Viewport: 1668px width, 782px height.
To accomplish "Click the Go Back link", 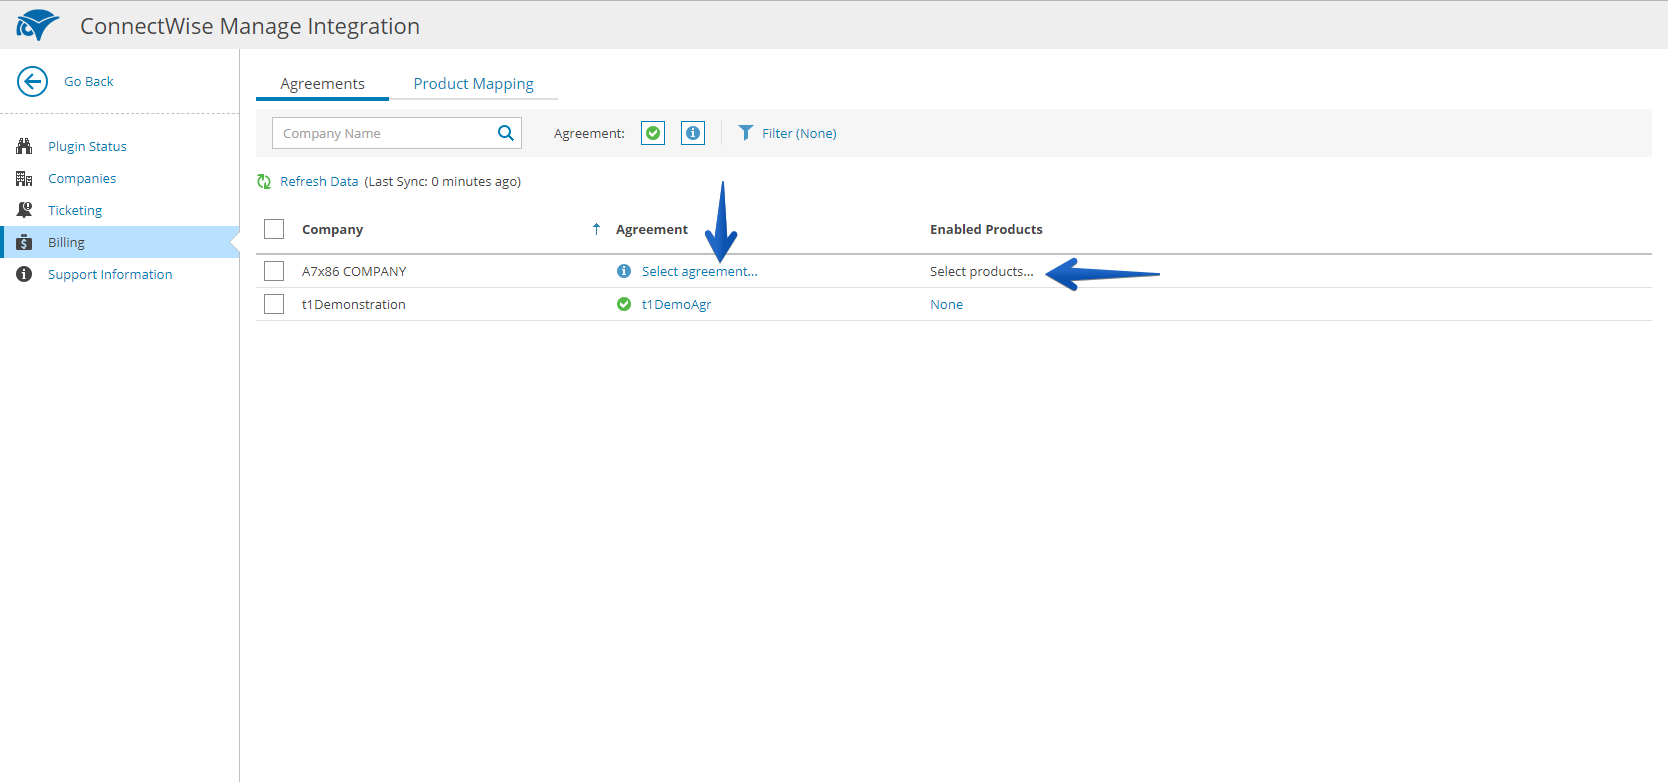I will [x=89, y=81].
